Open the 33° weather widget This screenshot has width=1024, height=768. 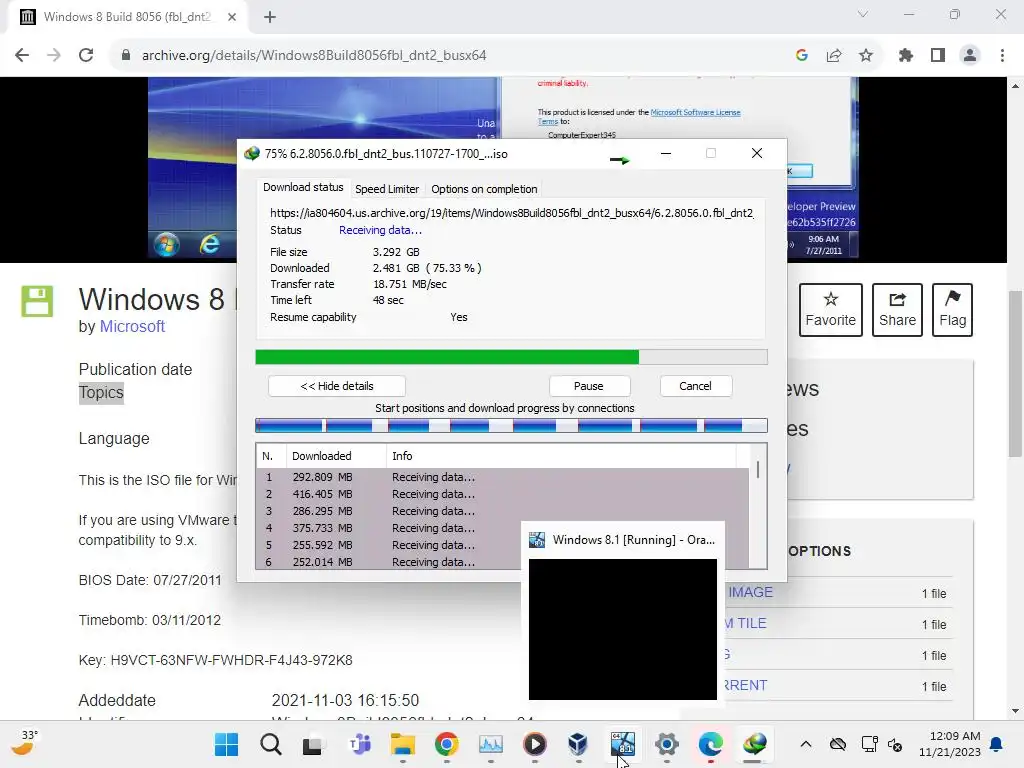[x=25, y=743]
